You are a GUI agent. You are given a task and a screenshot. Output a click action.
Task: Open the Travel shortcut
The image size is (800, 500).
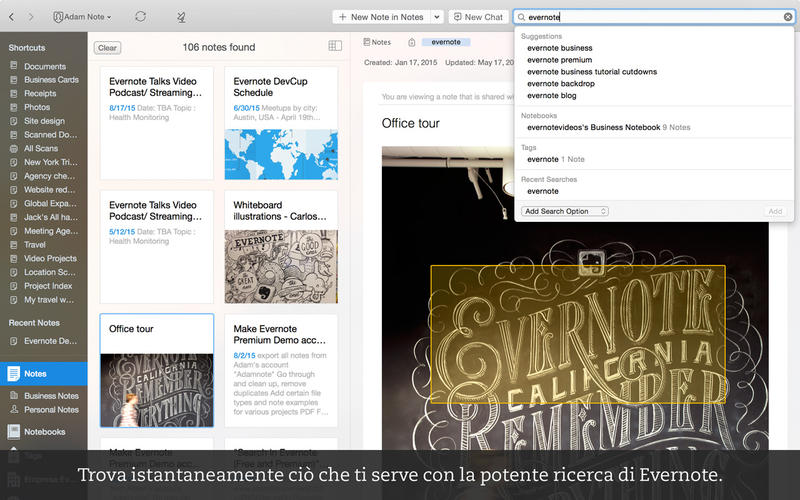[35, 245]
